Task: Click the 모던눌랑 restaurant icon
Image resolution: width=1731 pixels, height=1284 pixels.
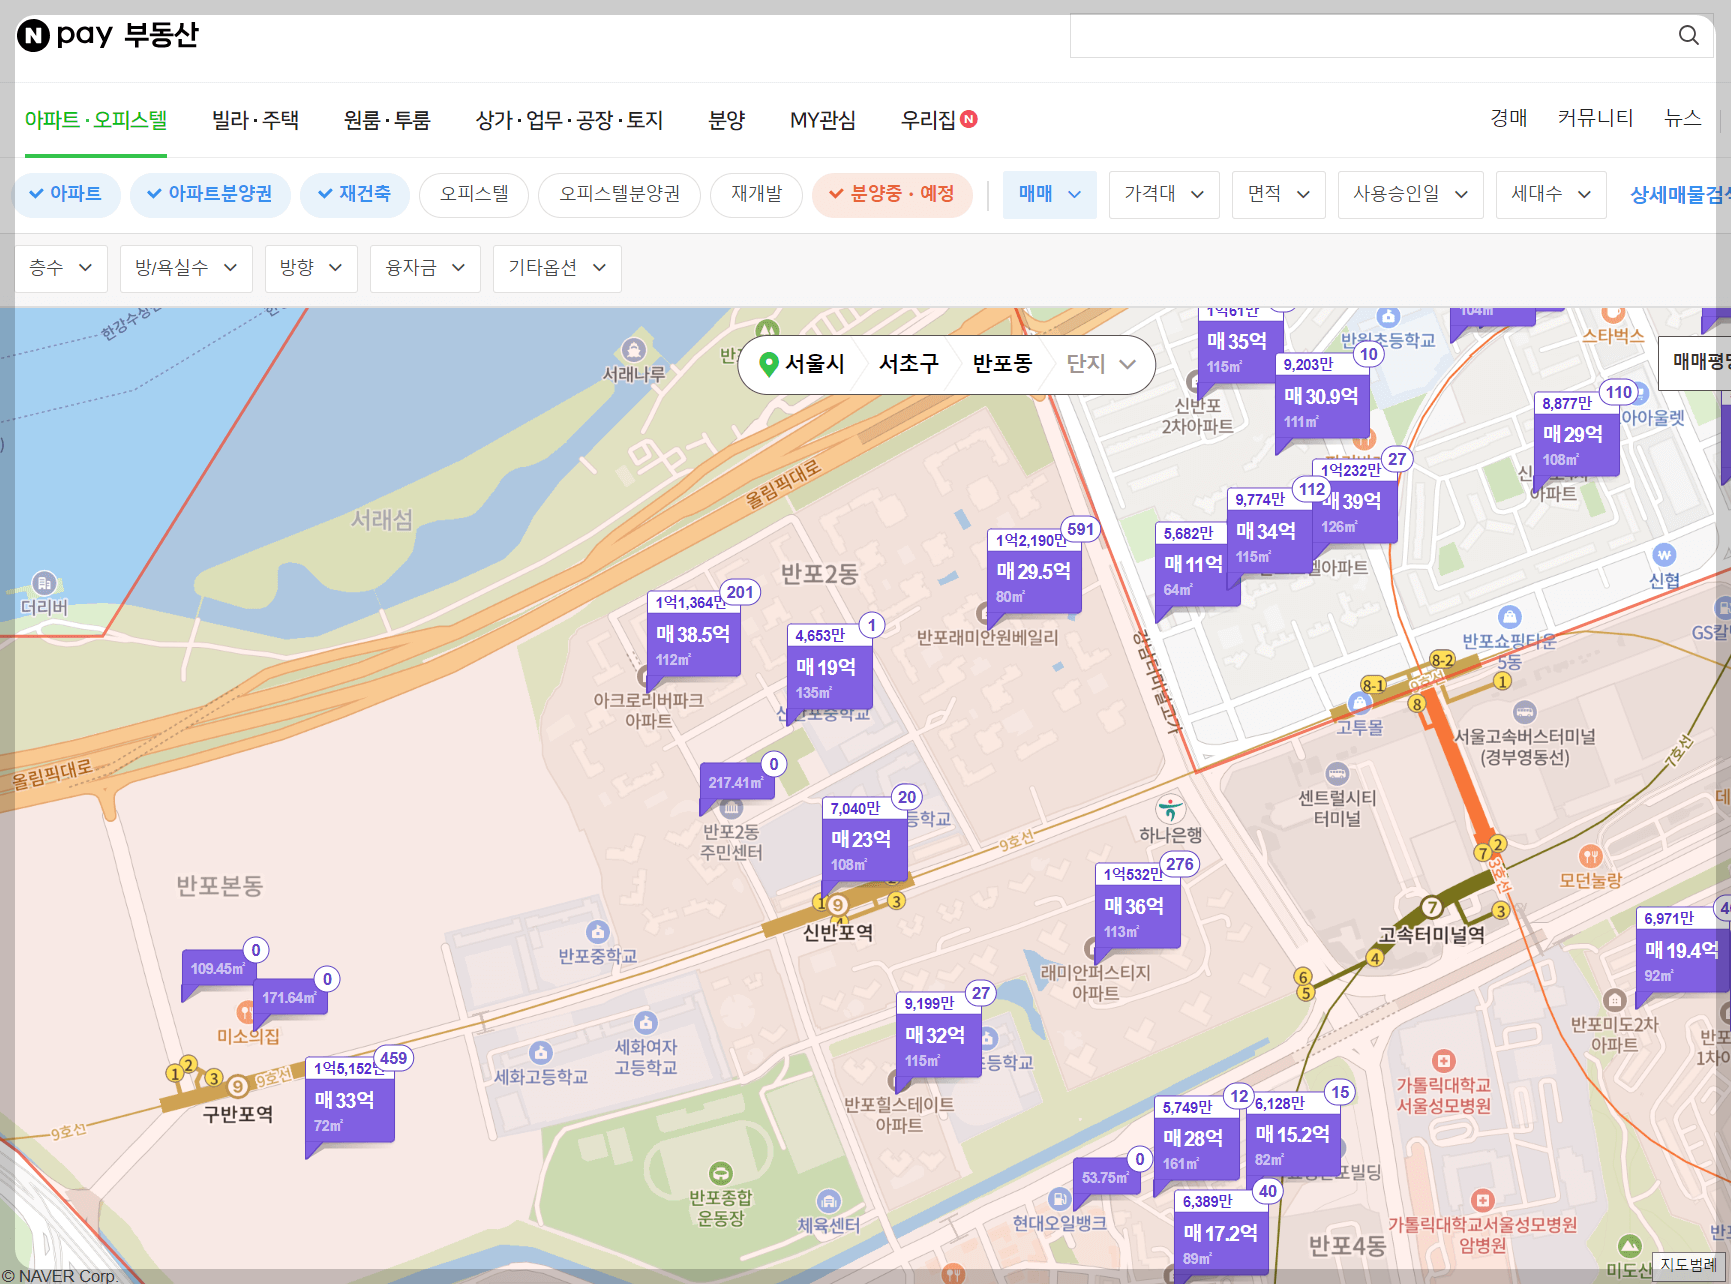Action: (1590, 856)
